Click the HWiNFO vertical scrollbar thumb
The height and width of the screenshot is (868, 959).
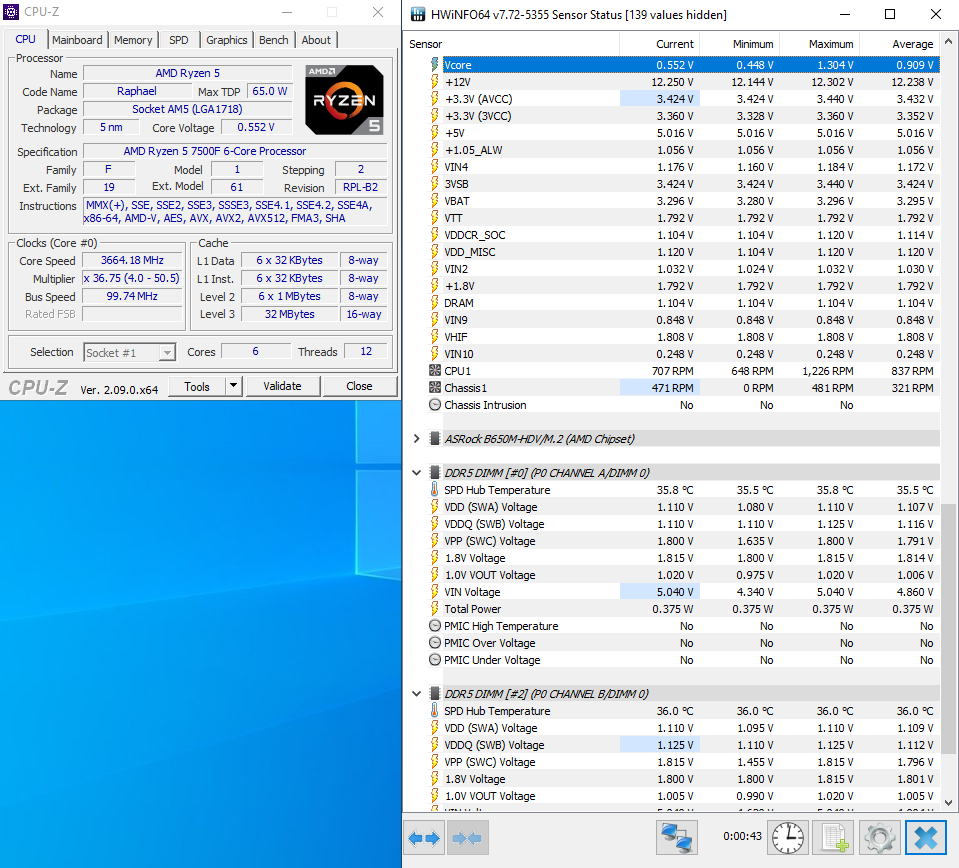948,629
